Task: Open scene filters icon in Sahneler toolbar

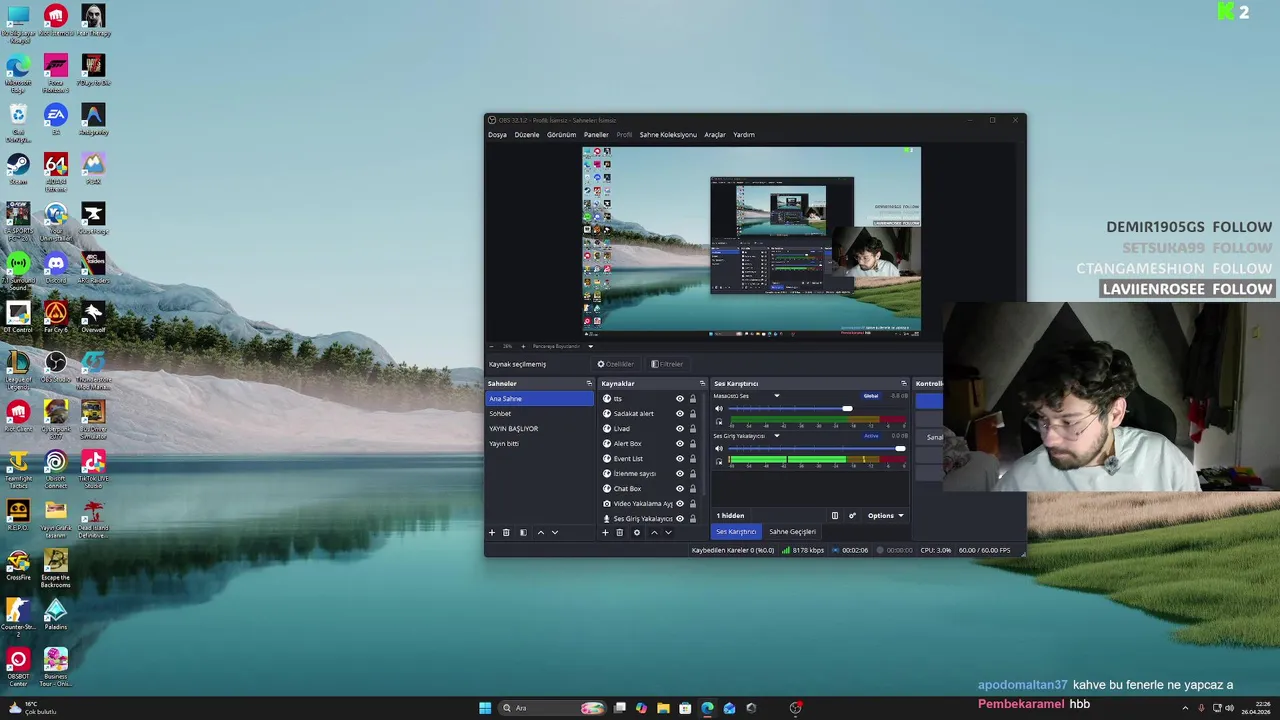Action: 523,533
